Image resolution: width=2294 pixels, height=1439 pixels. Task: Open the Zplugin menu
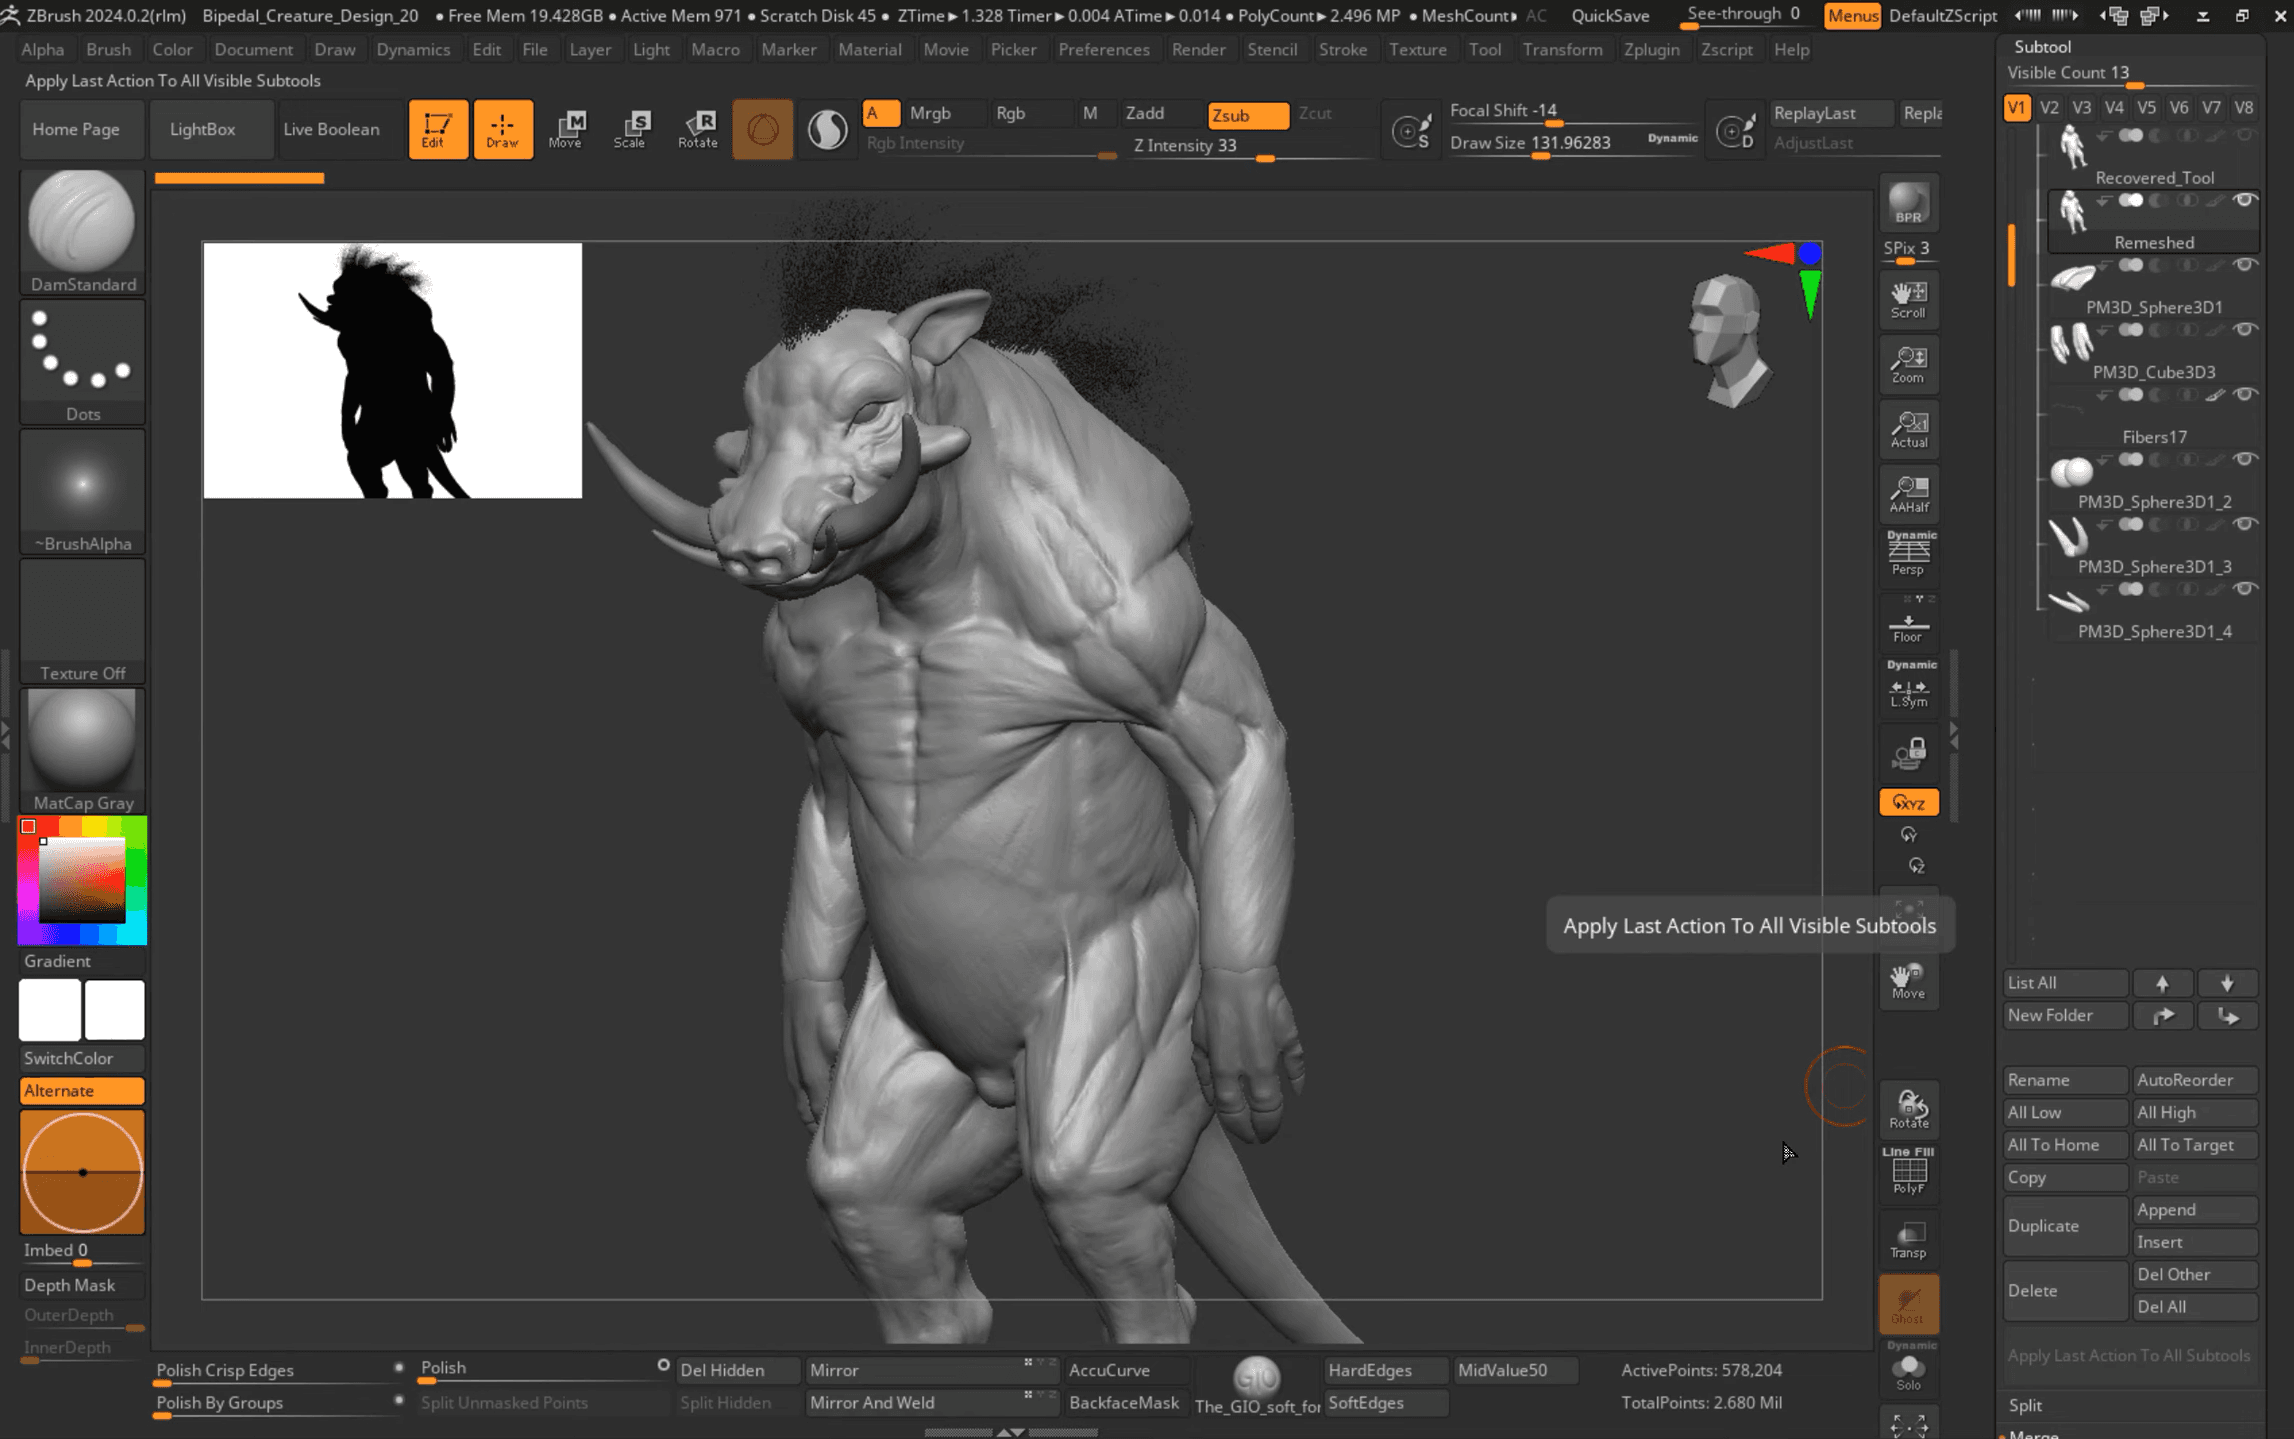(1651, 49)
